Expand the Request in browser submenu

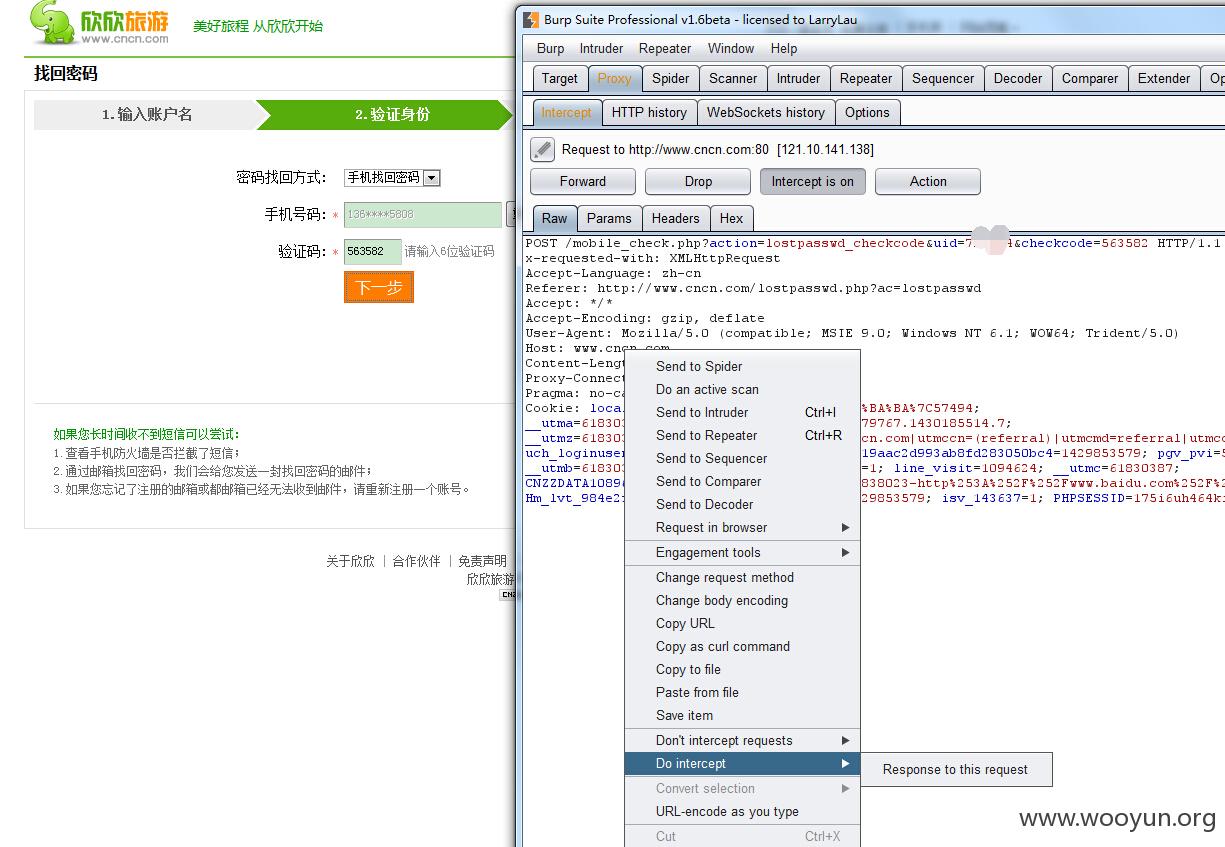742,527
